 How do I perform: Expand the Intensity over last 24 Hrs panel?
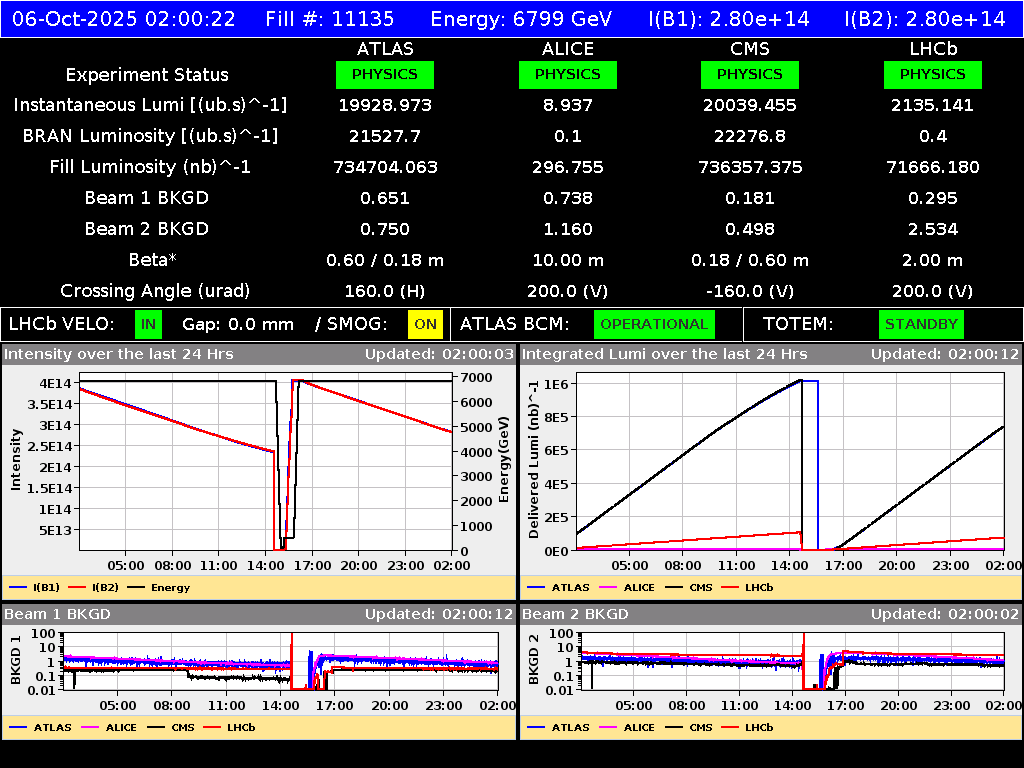pyautogui.click(x=120, y=353)
